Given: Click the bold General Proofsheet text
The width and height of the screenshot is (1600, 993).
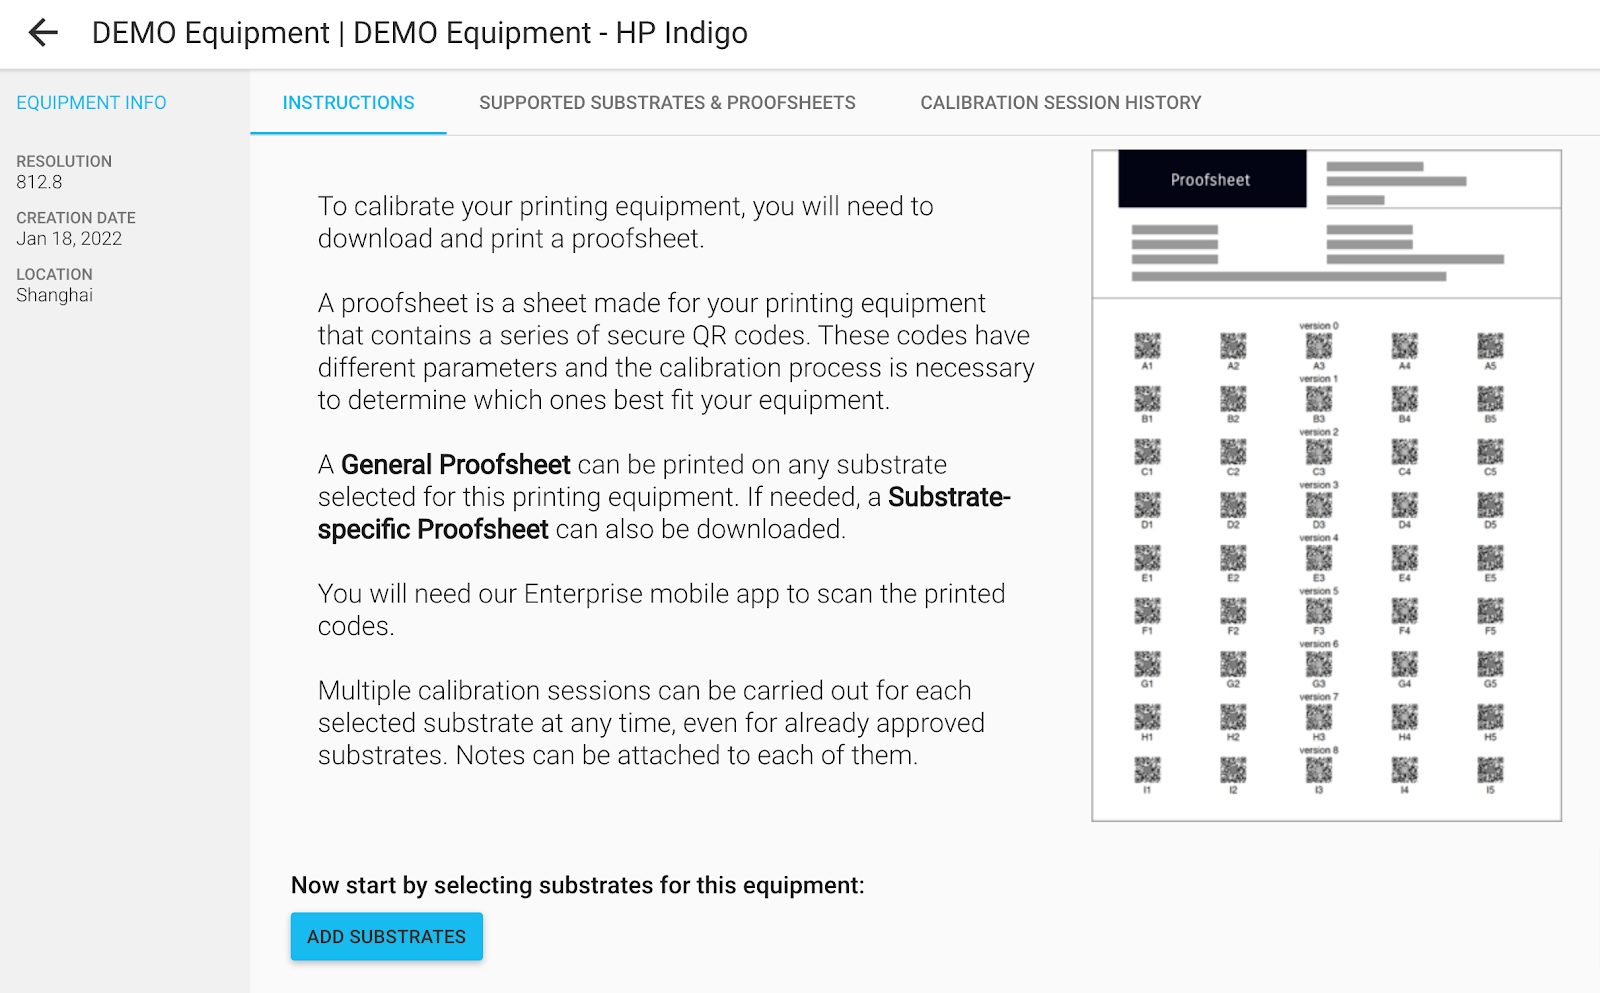Looking at the screenshot, I should pos(456,465).
